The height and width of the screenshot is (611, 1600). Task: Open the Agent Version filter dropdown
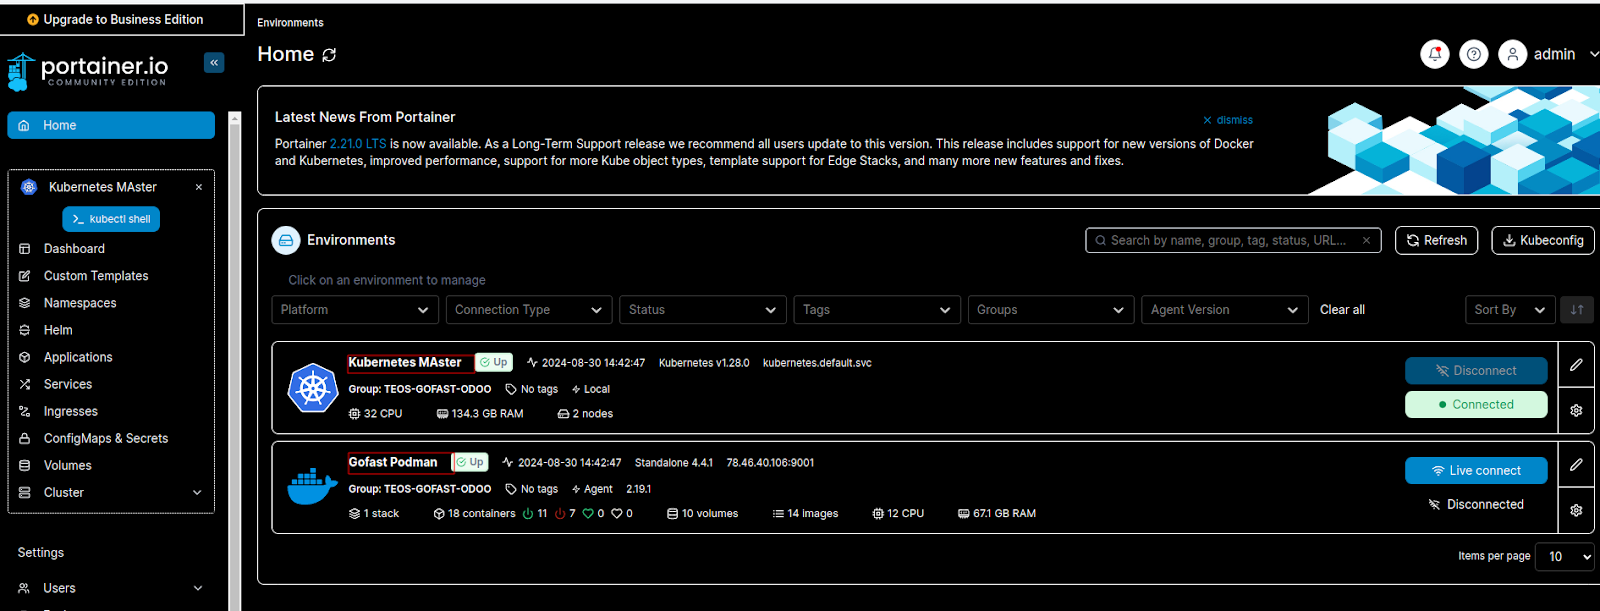1225,310
